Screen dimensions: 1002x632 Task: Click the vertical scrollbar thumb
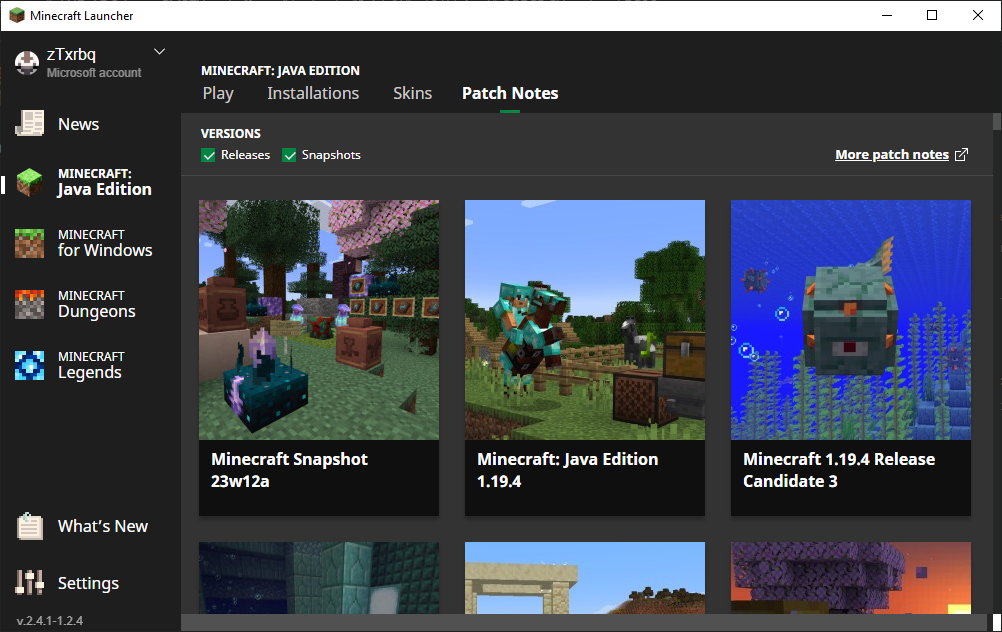[996, 121]
